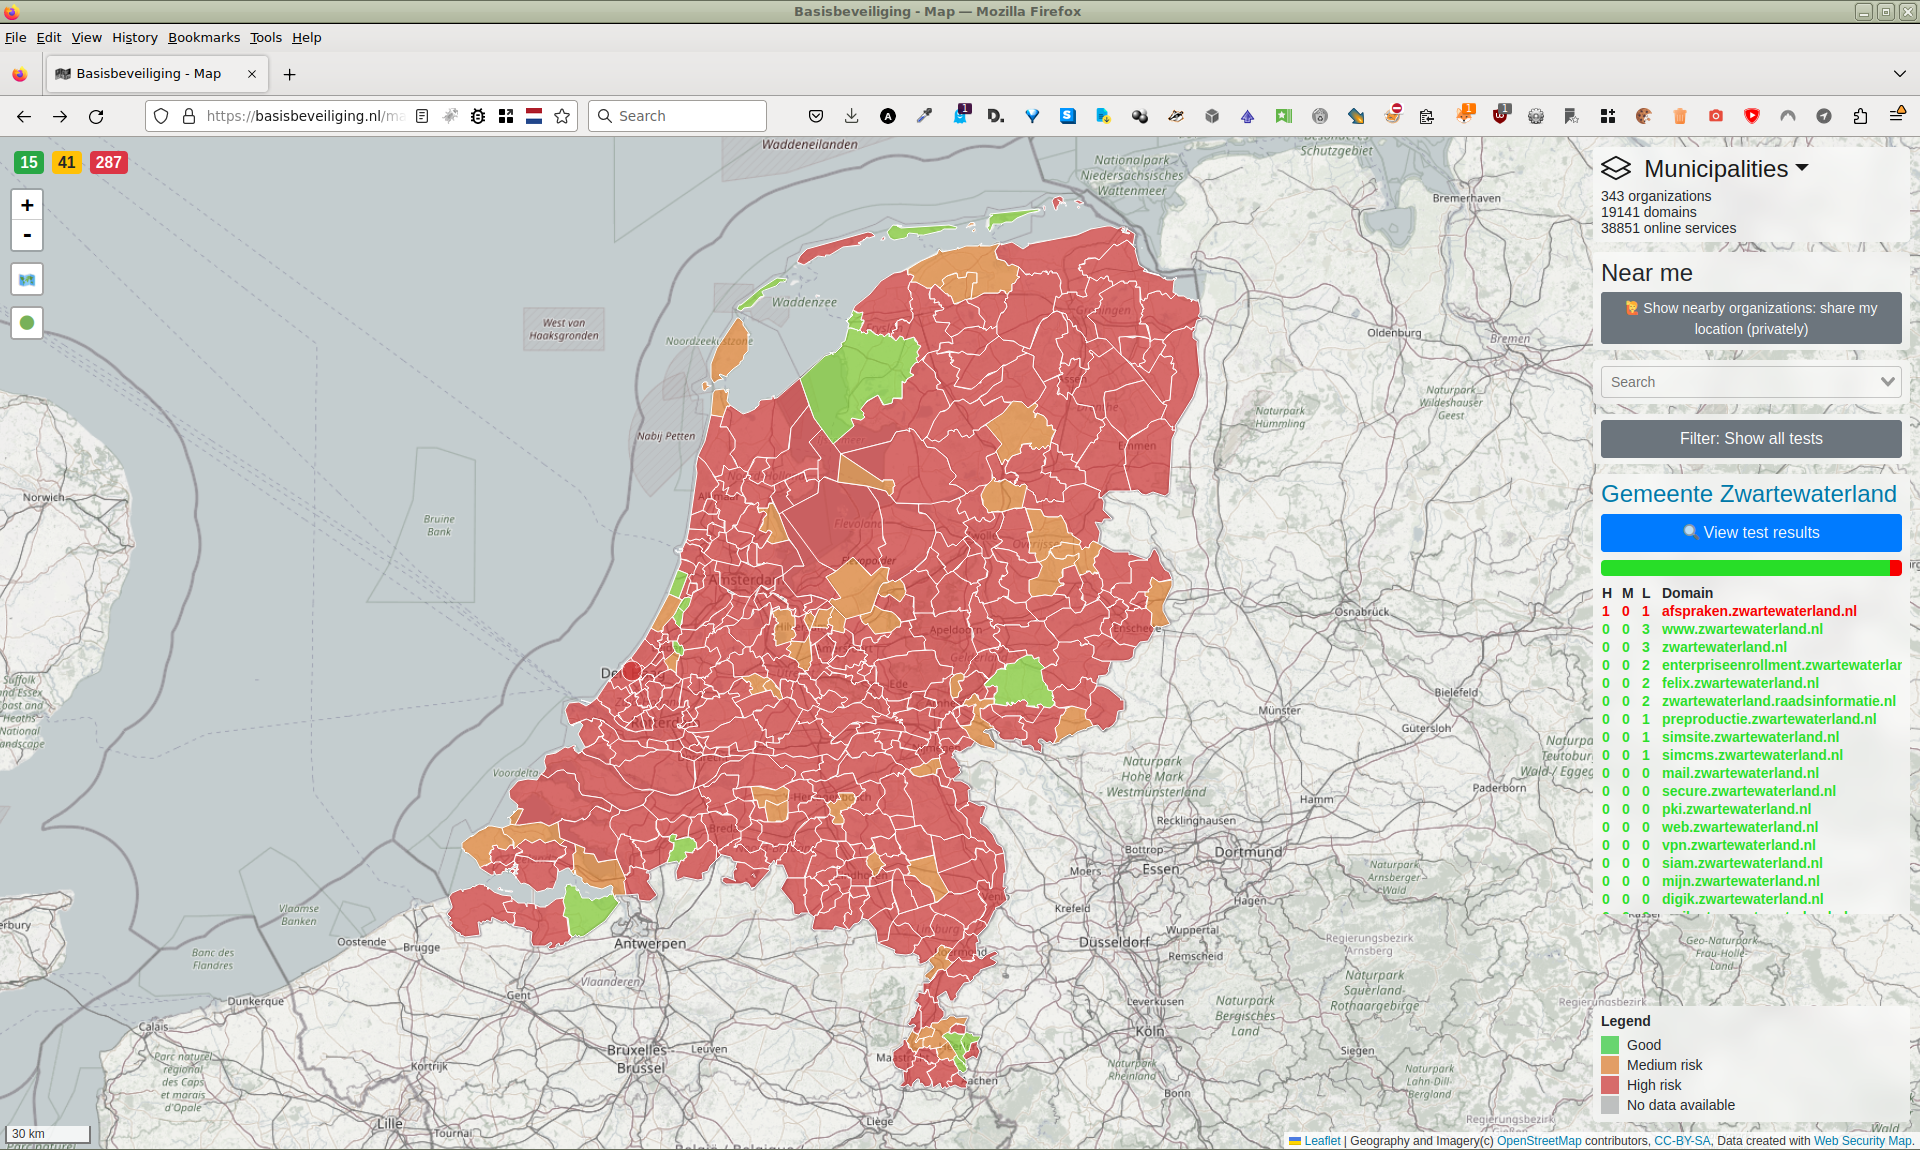Reload the current page
Screen dimensions: 1920x1150
point(96,116)
